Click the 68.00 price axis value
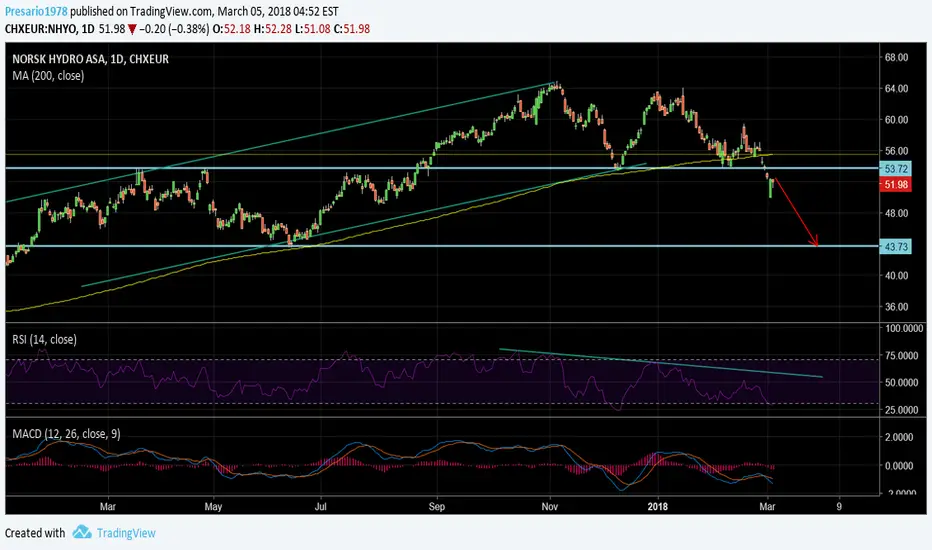 (896, 58)
